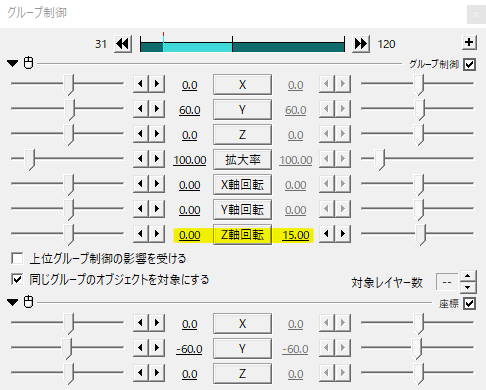This screenshot has width=486, height=390.
Task: Collapse the 座標 section triangle
Action: (13, 302)
